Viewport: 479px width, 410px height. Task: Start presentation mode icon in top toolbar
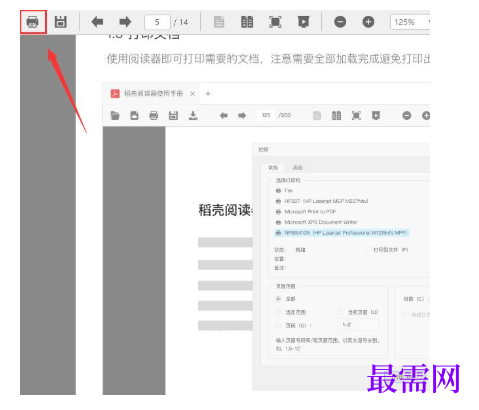[303, 22]
